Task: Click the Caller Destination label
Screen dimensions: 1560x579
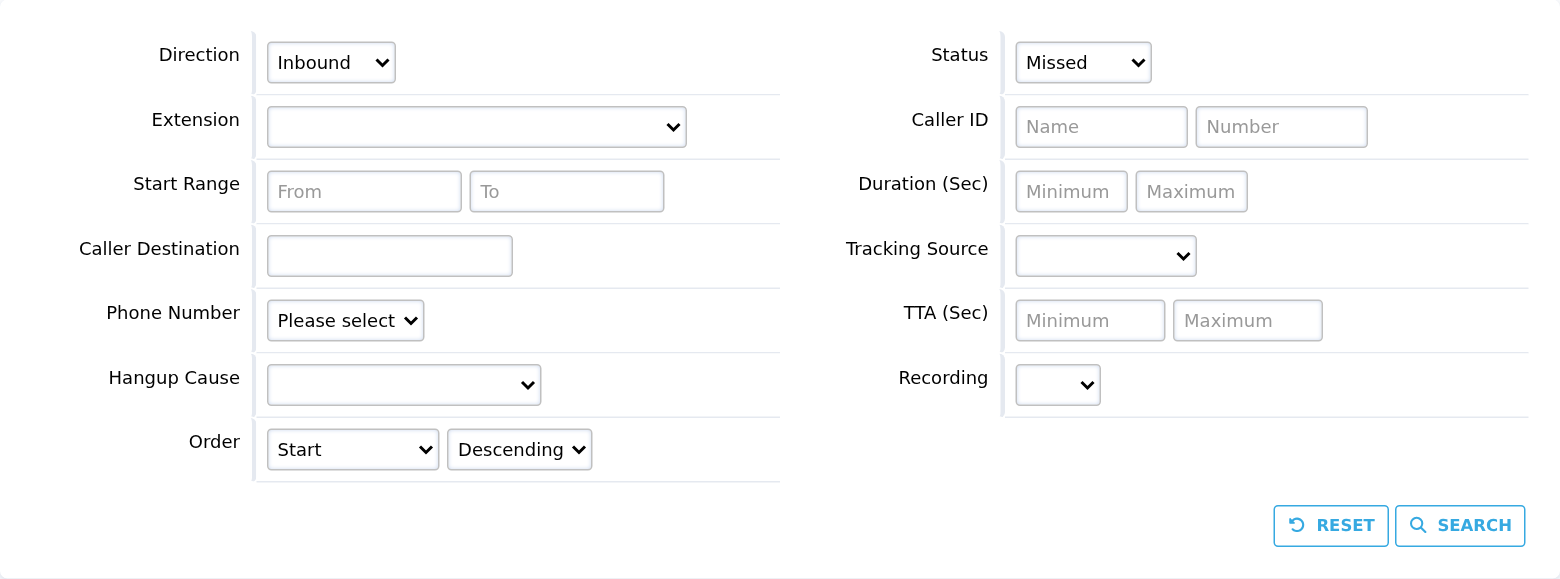Action: coord(160,249)
